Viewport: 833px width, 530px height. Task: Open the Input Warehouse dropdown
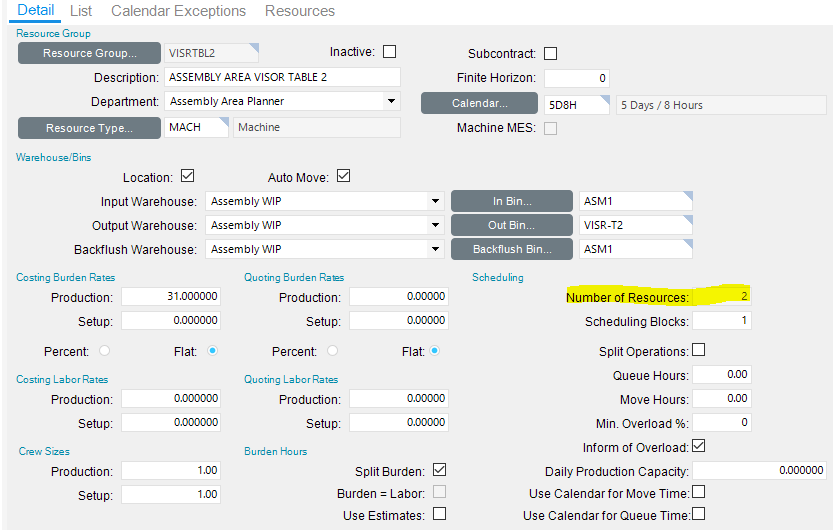435,200
